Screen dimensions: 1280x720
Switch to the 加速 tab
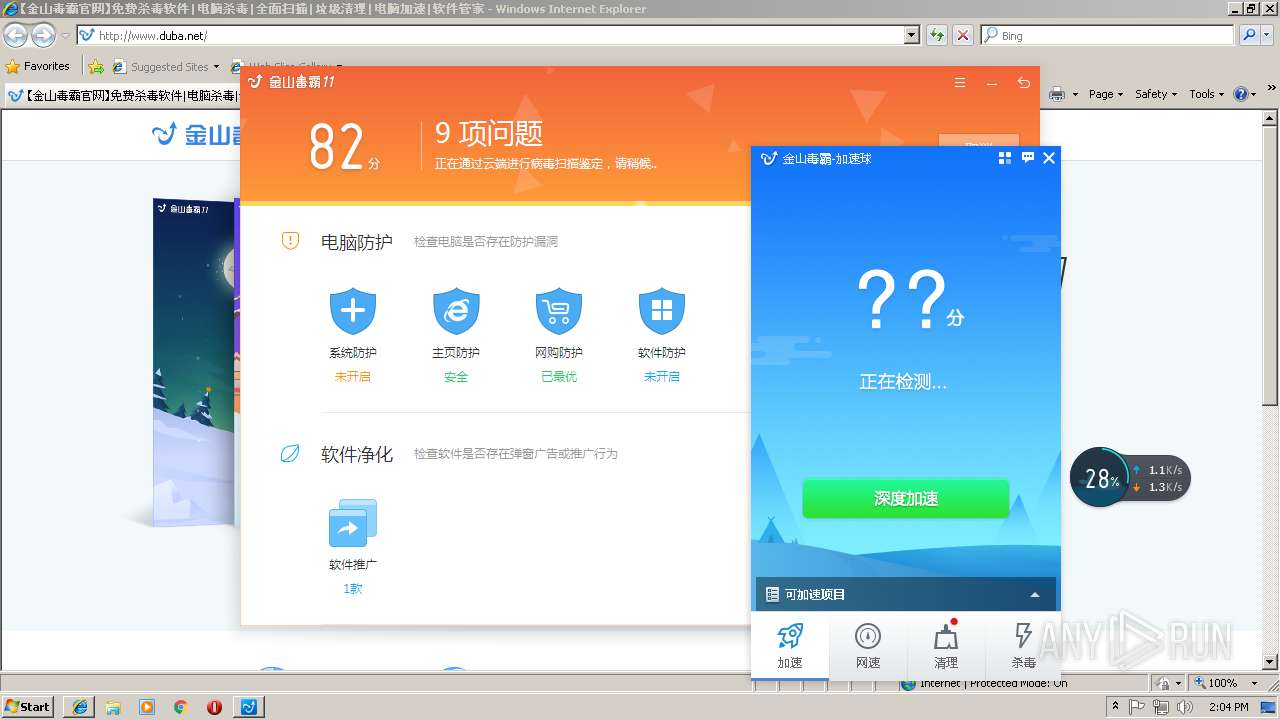(790, 646)
